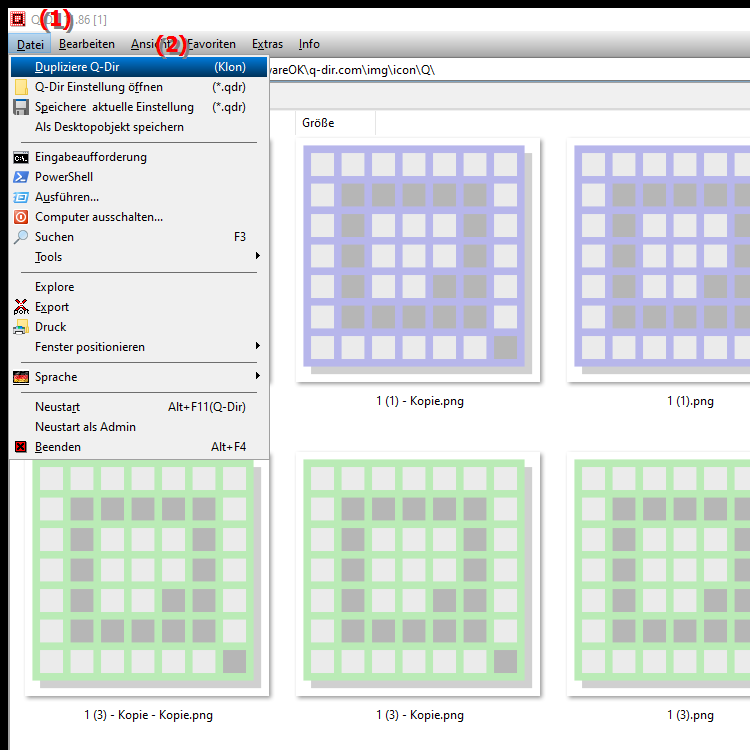Click the floppy disk icon for Speichere aktuelle Einstellung

(x=21, y=107)
